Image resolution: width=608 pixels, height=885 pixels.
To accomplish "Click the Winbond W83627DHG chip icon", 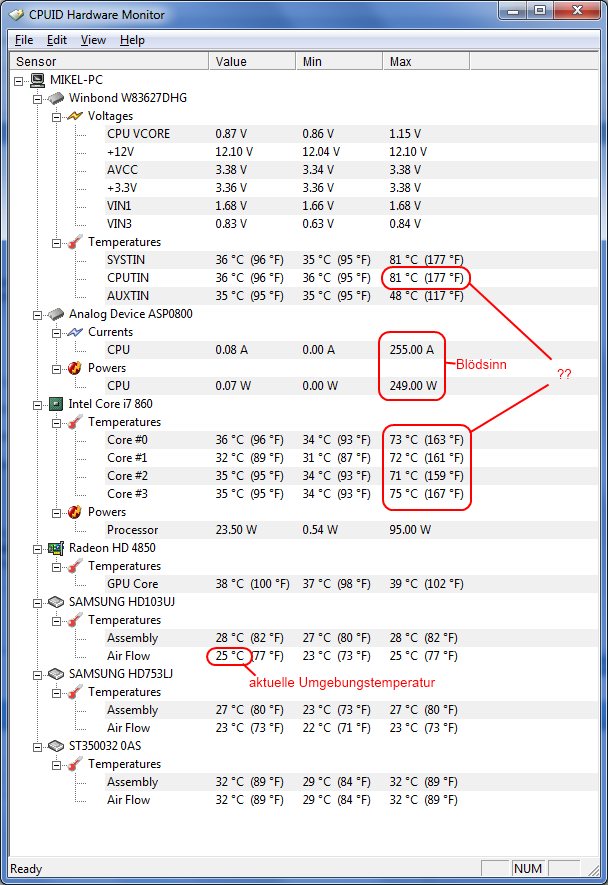I will 56,98.
